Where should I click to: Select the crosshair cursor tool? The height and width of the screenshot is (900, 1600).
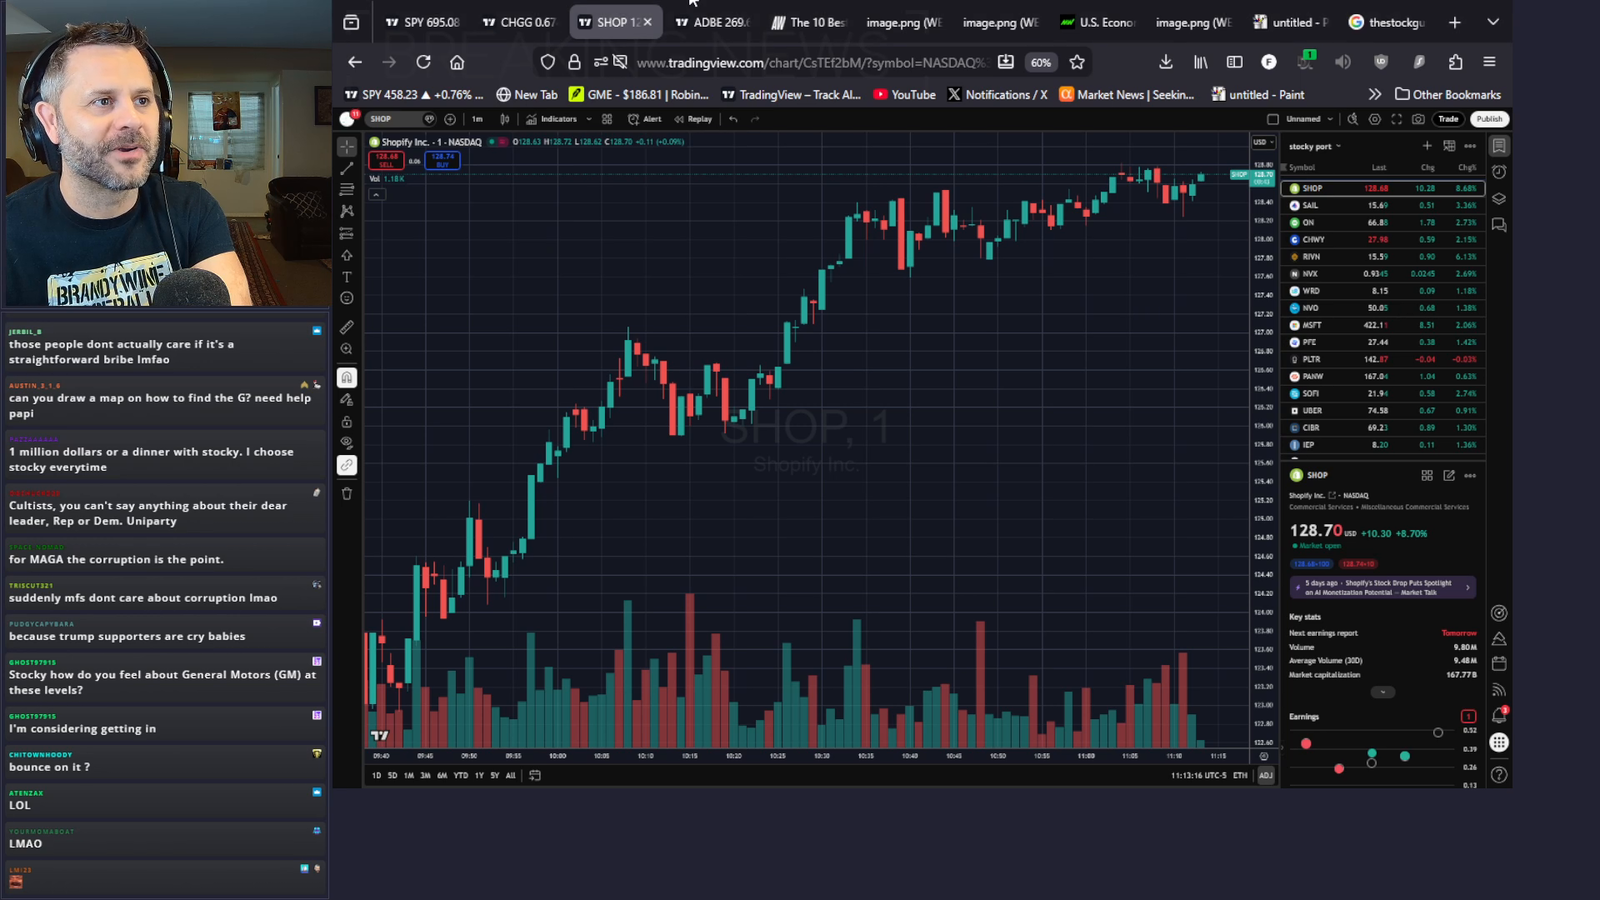[x=347, y=146]
